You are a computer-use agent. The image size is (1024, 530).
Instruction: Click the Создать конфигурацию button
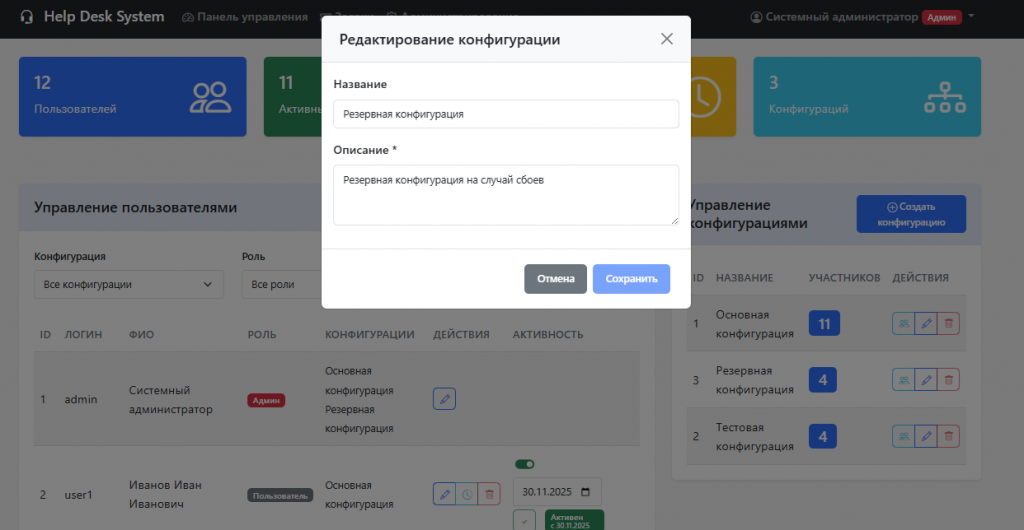coord(911,214)
